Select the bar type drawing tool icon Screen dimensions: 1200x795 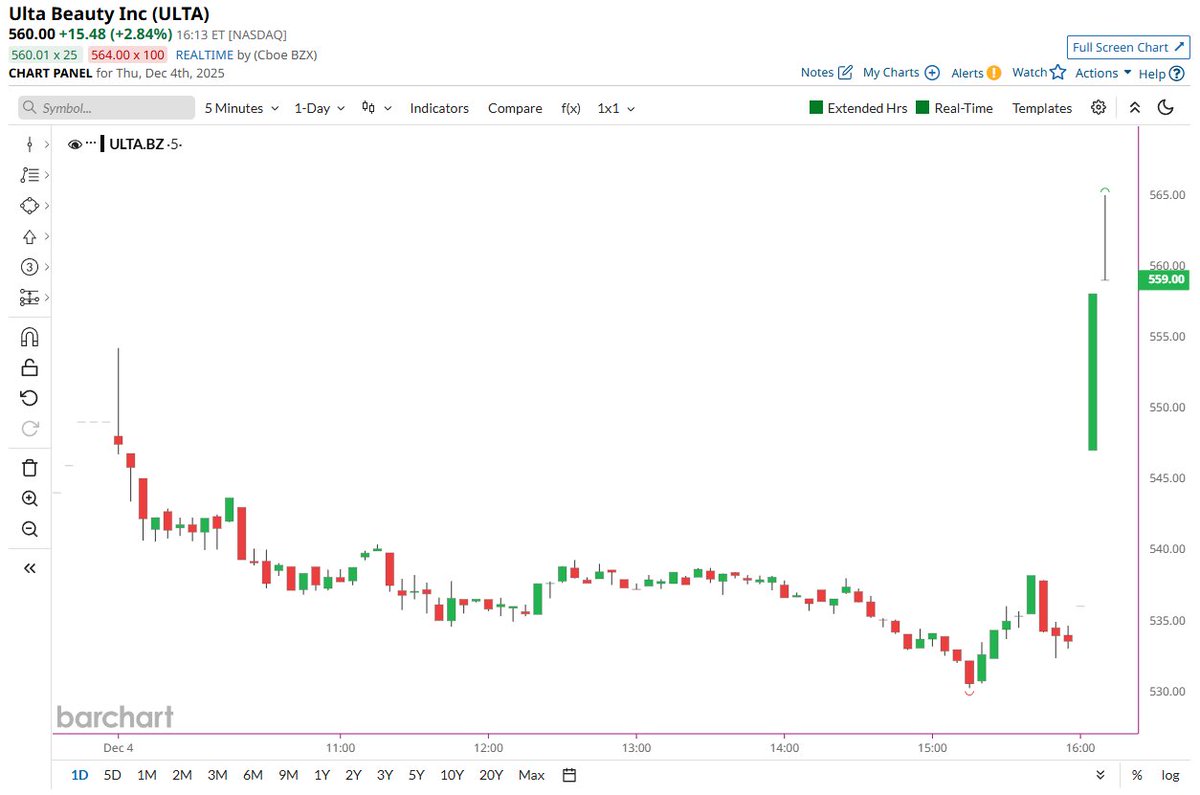(x=29, y=144)
